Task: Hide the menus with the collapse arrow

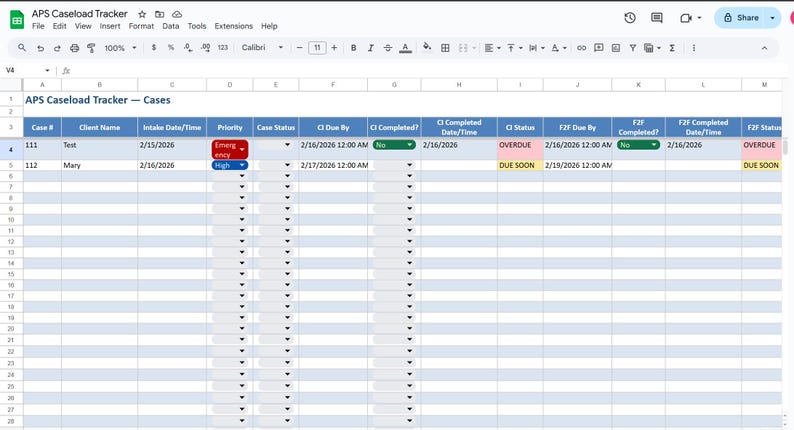Action: coord(764,48)
